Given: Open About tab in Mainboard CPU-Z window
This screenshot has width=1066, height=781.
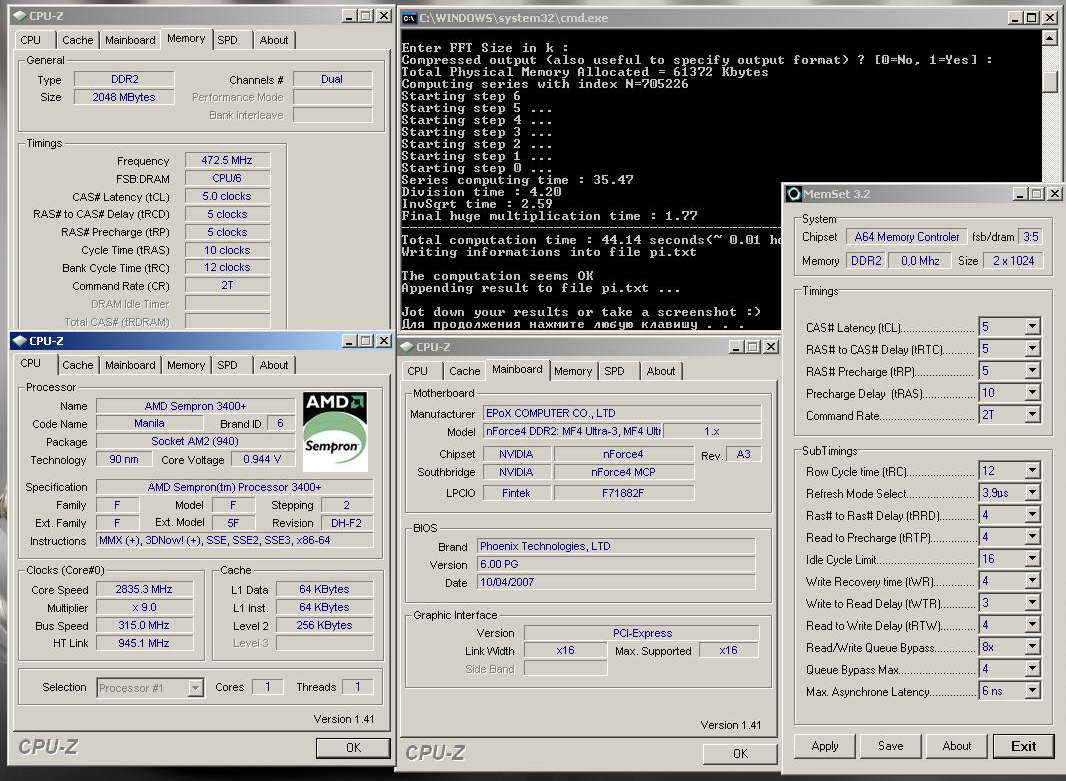Looking at the screenshot, I should pos(661,371).
